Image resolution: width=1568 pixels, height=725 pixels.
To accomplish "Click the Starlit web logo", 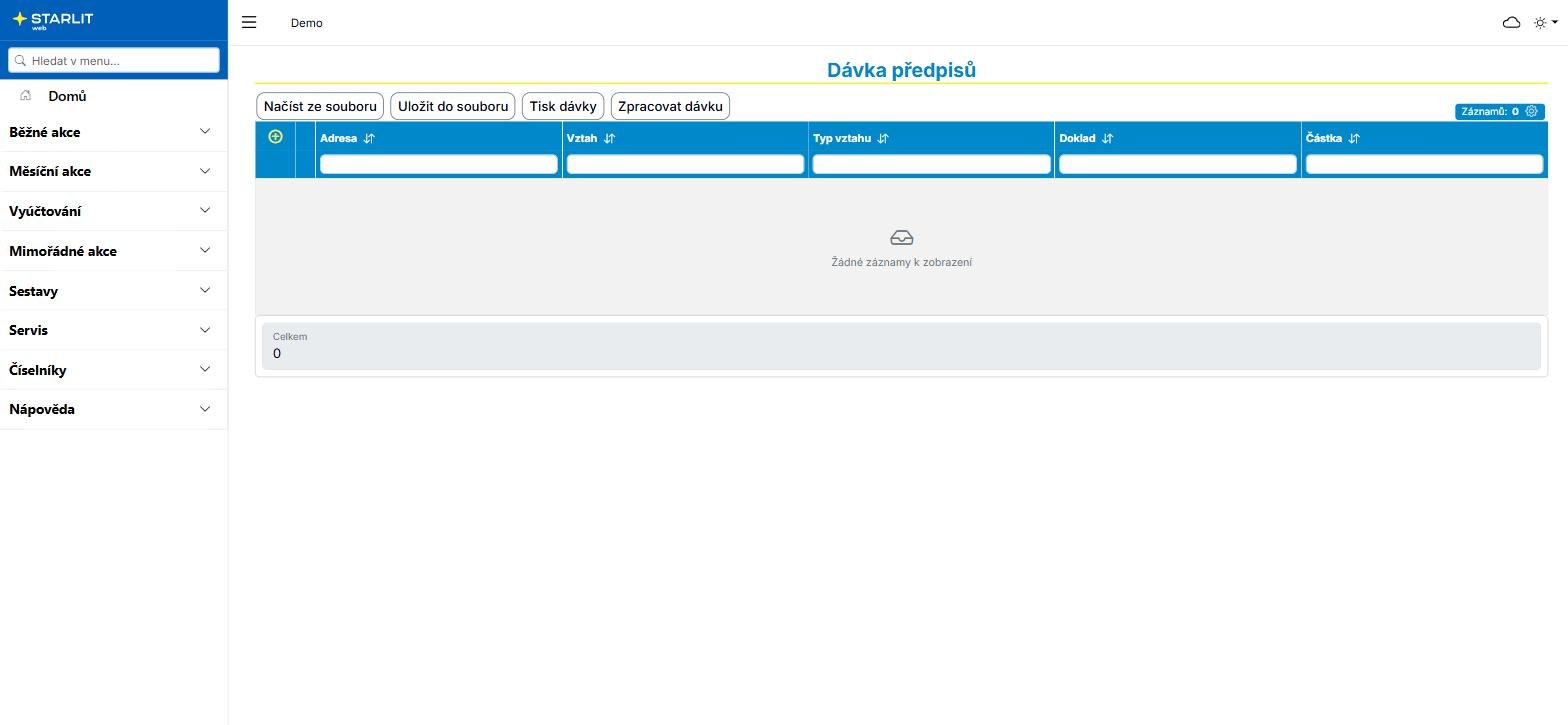I will [x=52, y=20].
